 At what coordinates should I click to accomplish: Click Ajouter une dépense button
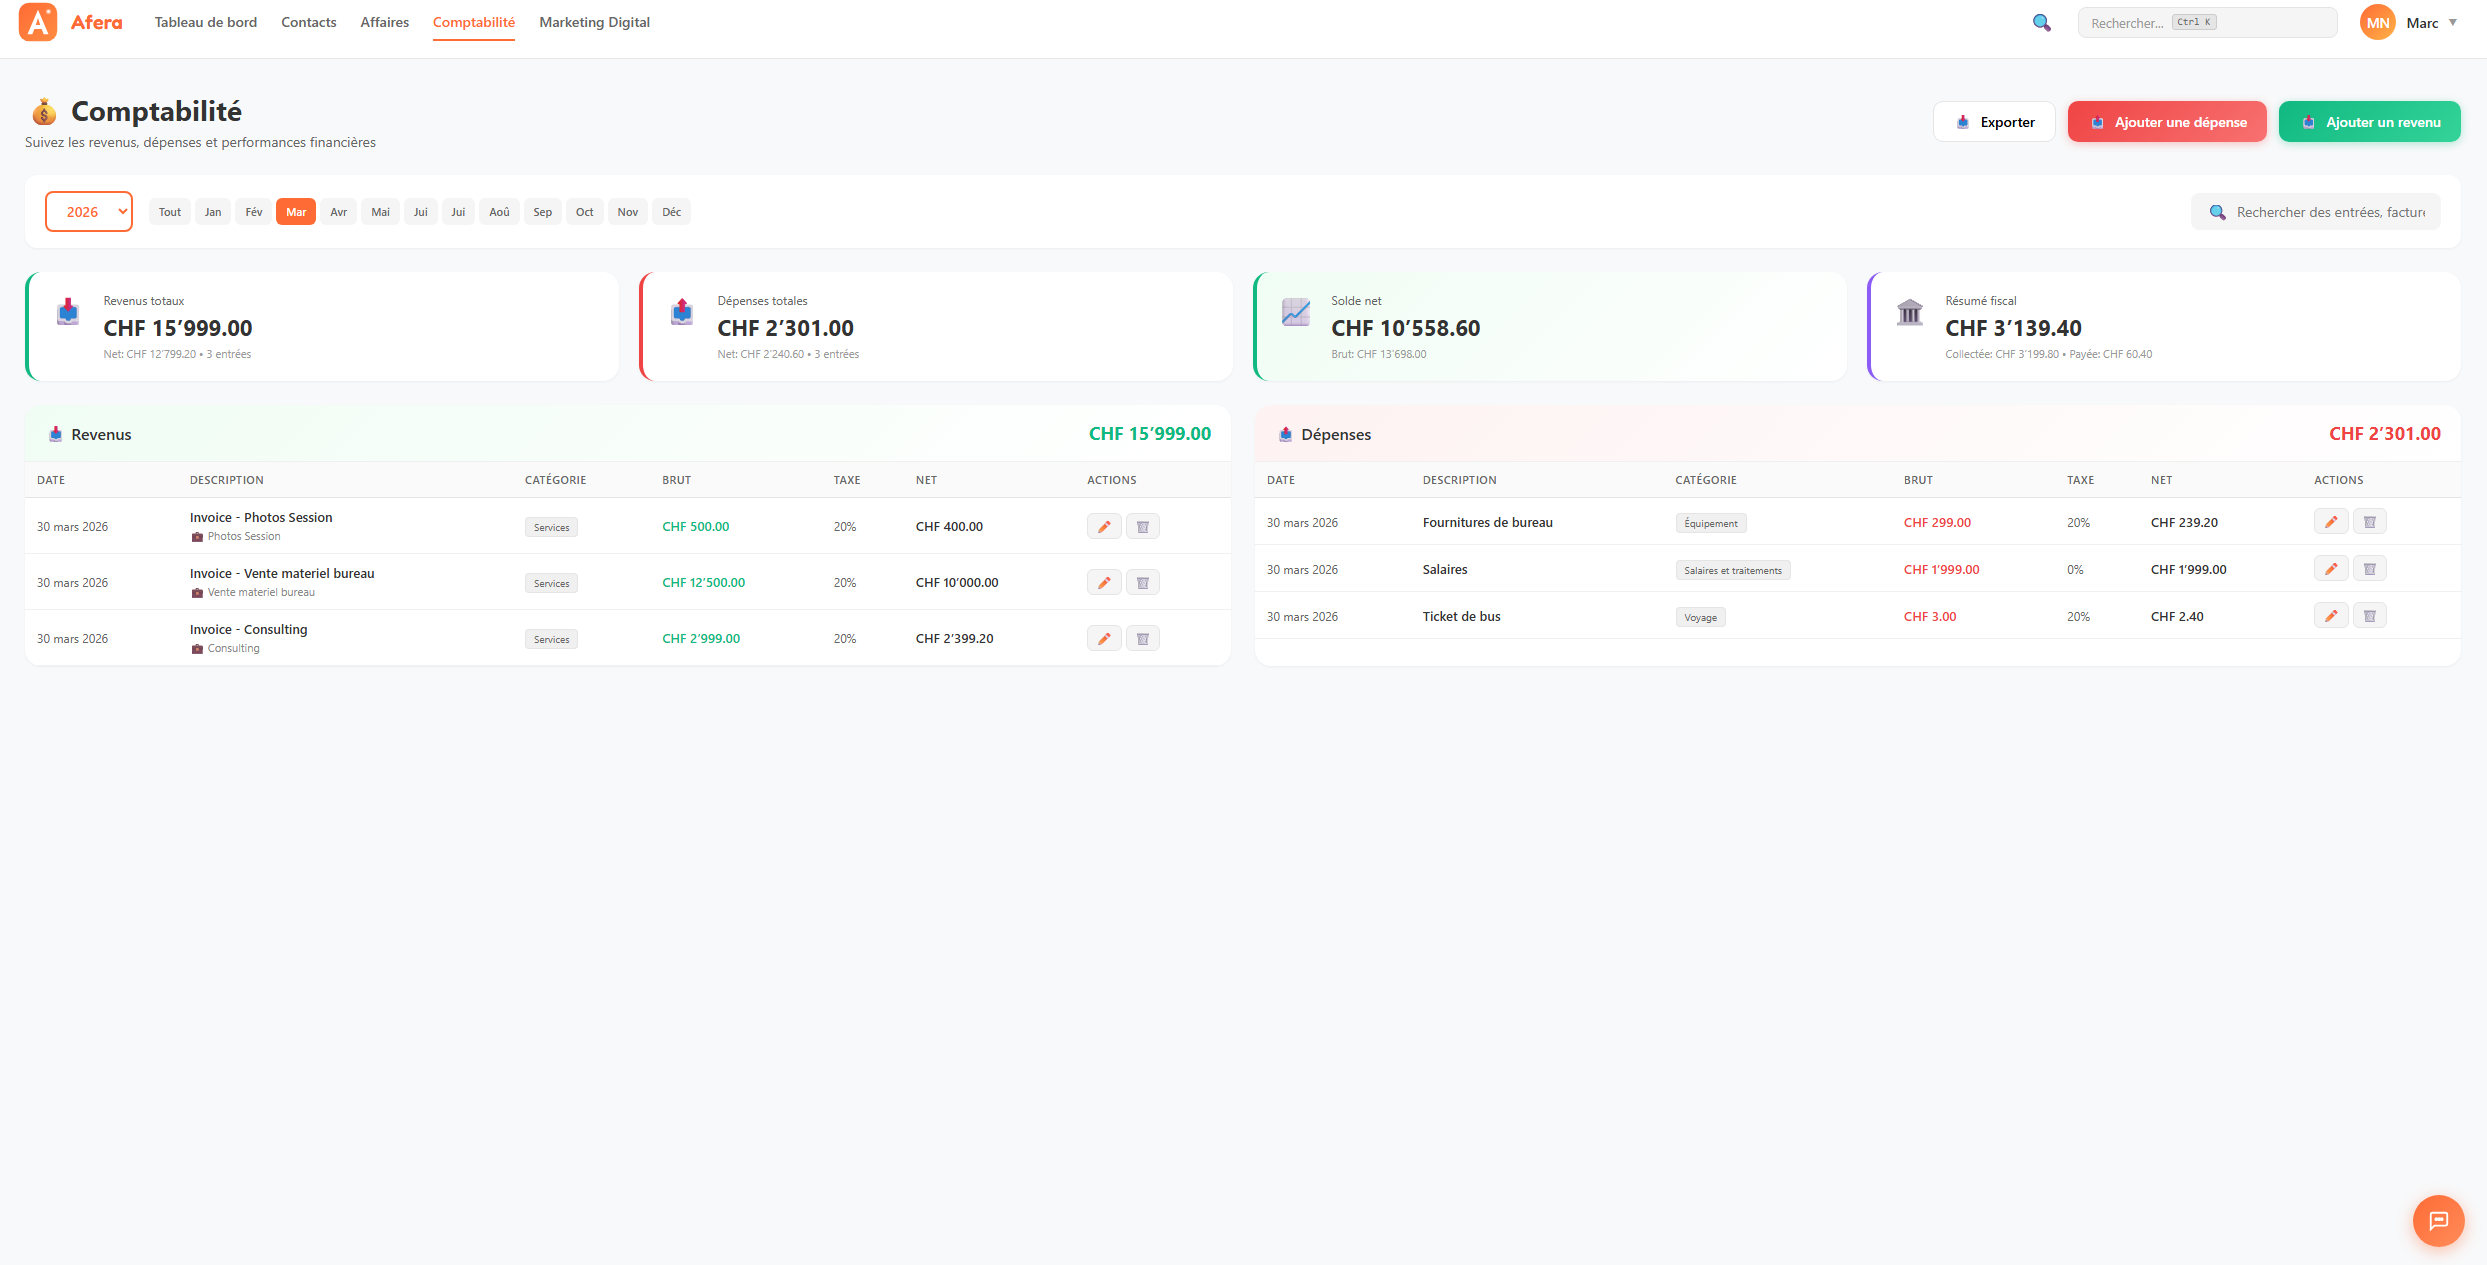pos(2166,122)
